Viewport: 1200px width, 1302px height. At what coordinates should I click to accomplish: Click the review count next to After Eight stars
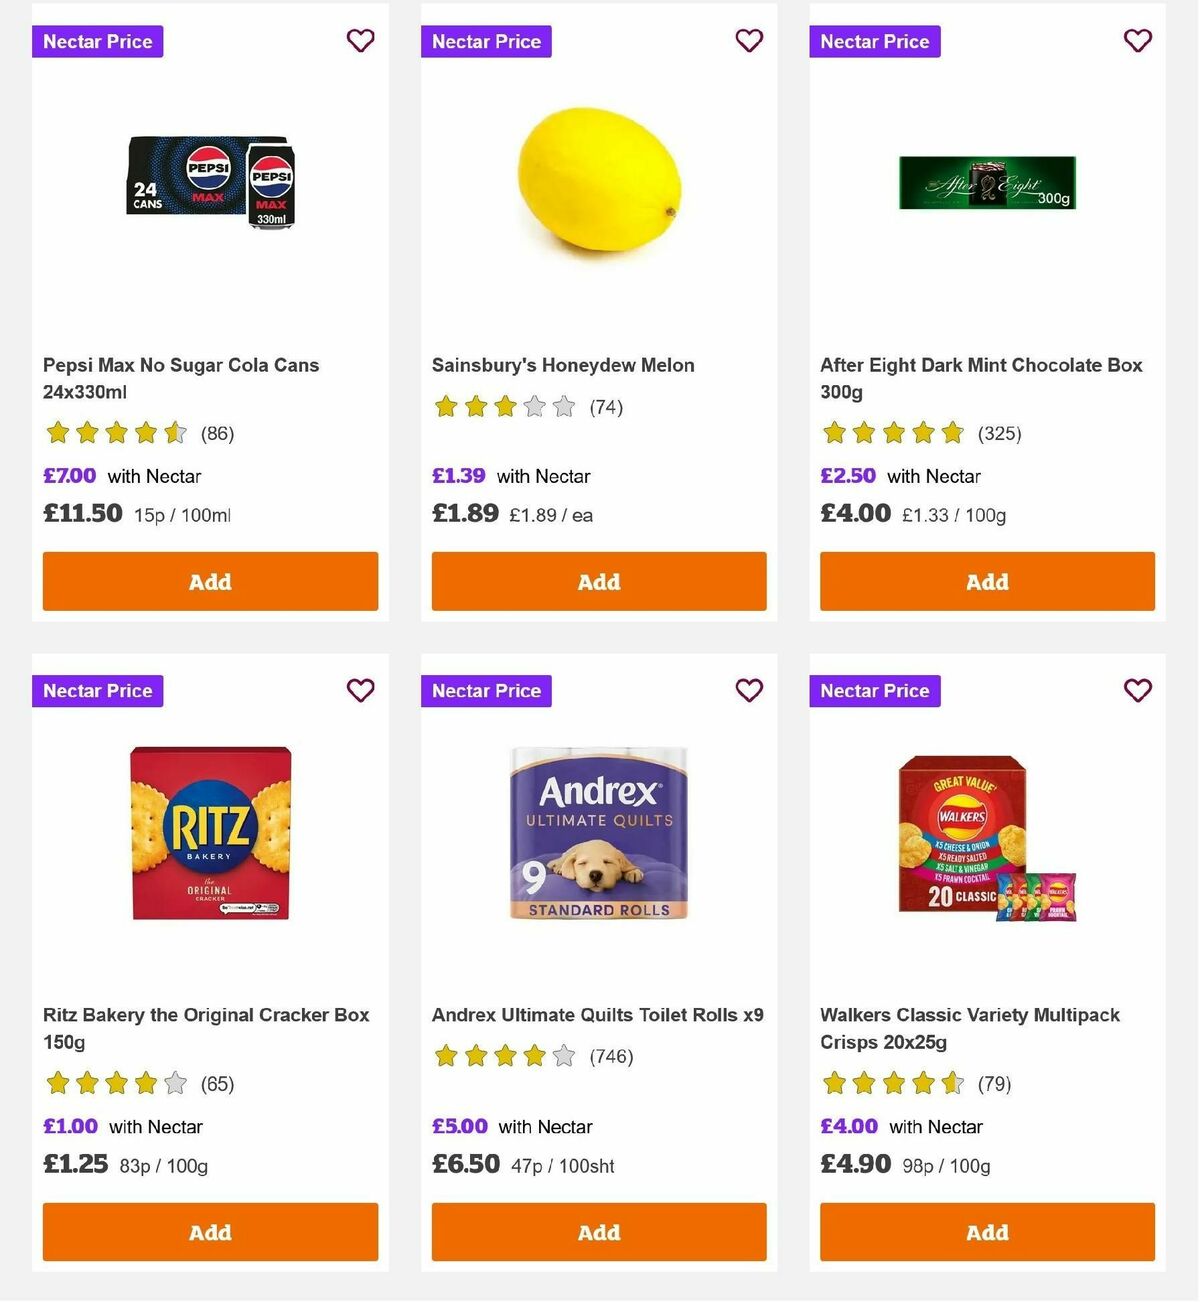click(1000, 433)
